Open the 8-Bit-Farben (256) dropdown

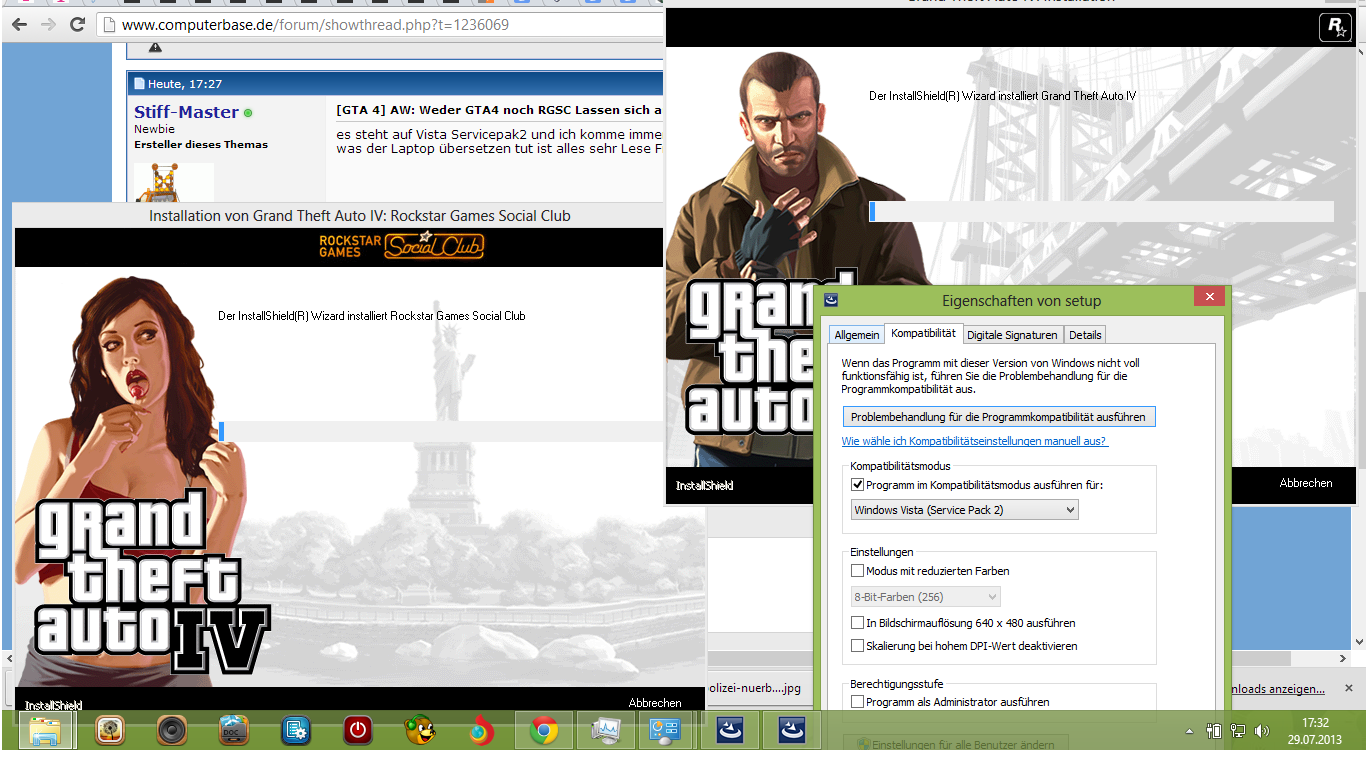925,597
